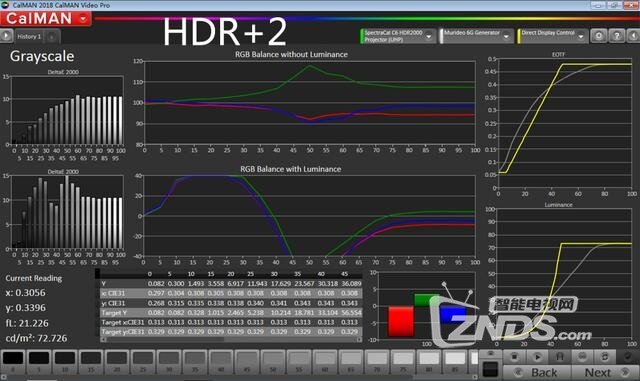
Task: Open the help question mark icon
Action: pos(617,36)
